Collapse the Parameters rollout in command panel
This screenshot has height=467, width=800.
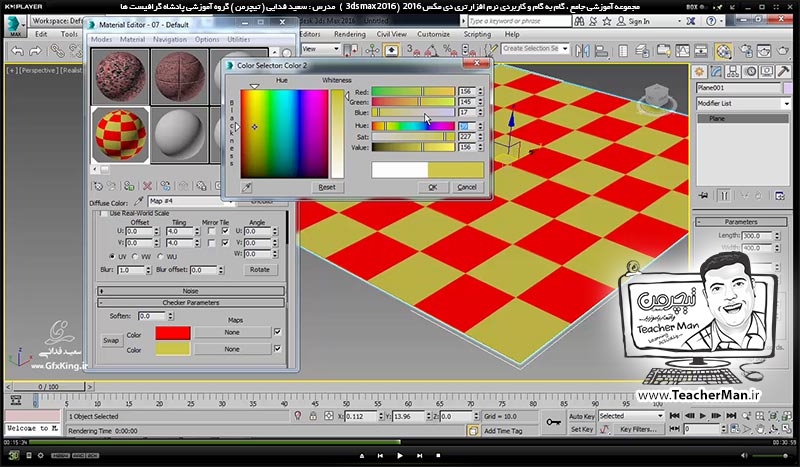point(741,222)
